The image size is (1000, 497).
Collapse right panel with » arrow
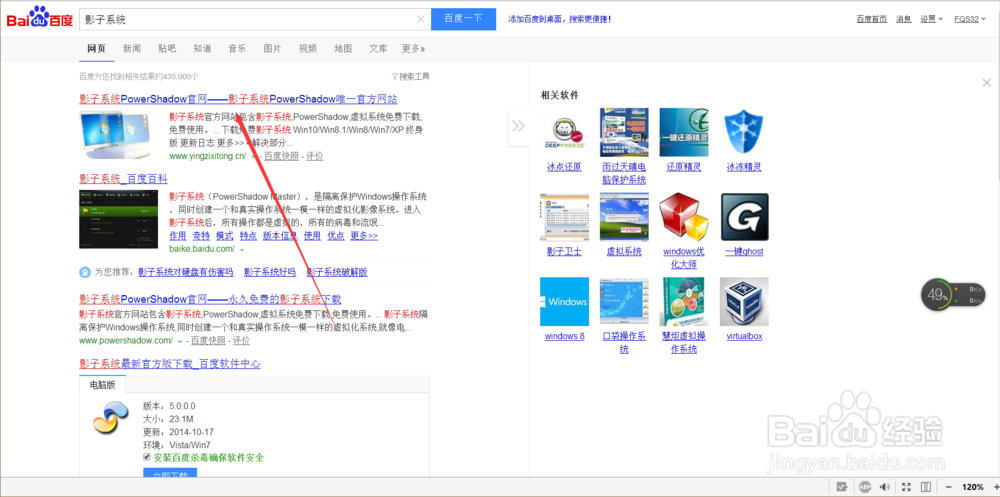518,126
